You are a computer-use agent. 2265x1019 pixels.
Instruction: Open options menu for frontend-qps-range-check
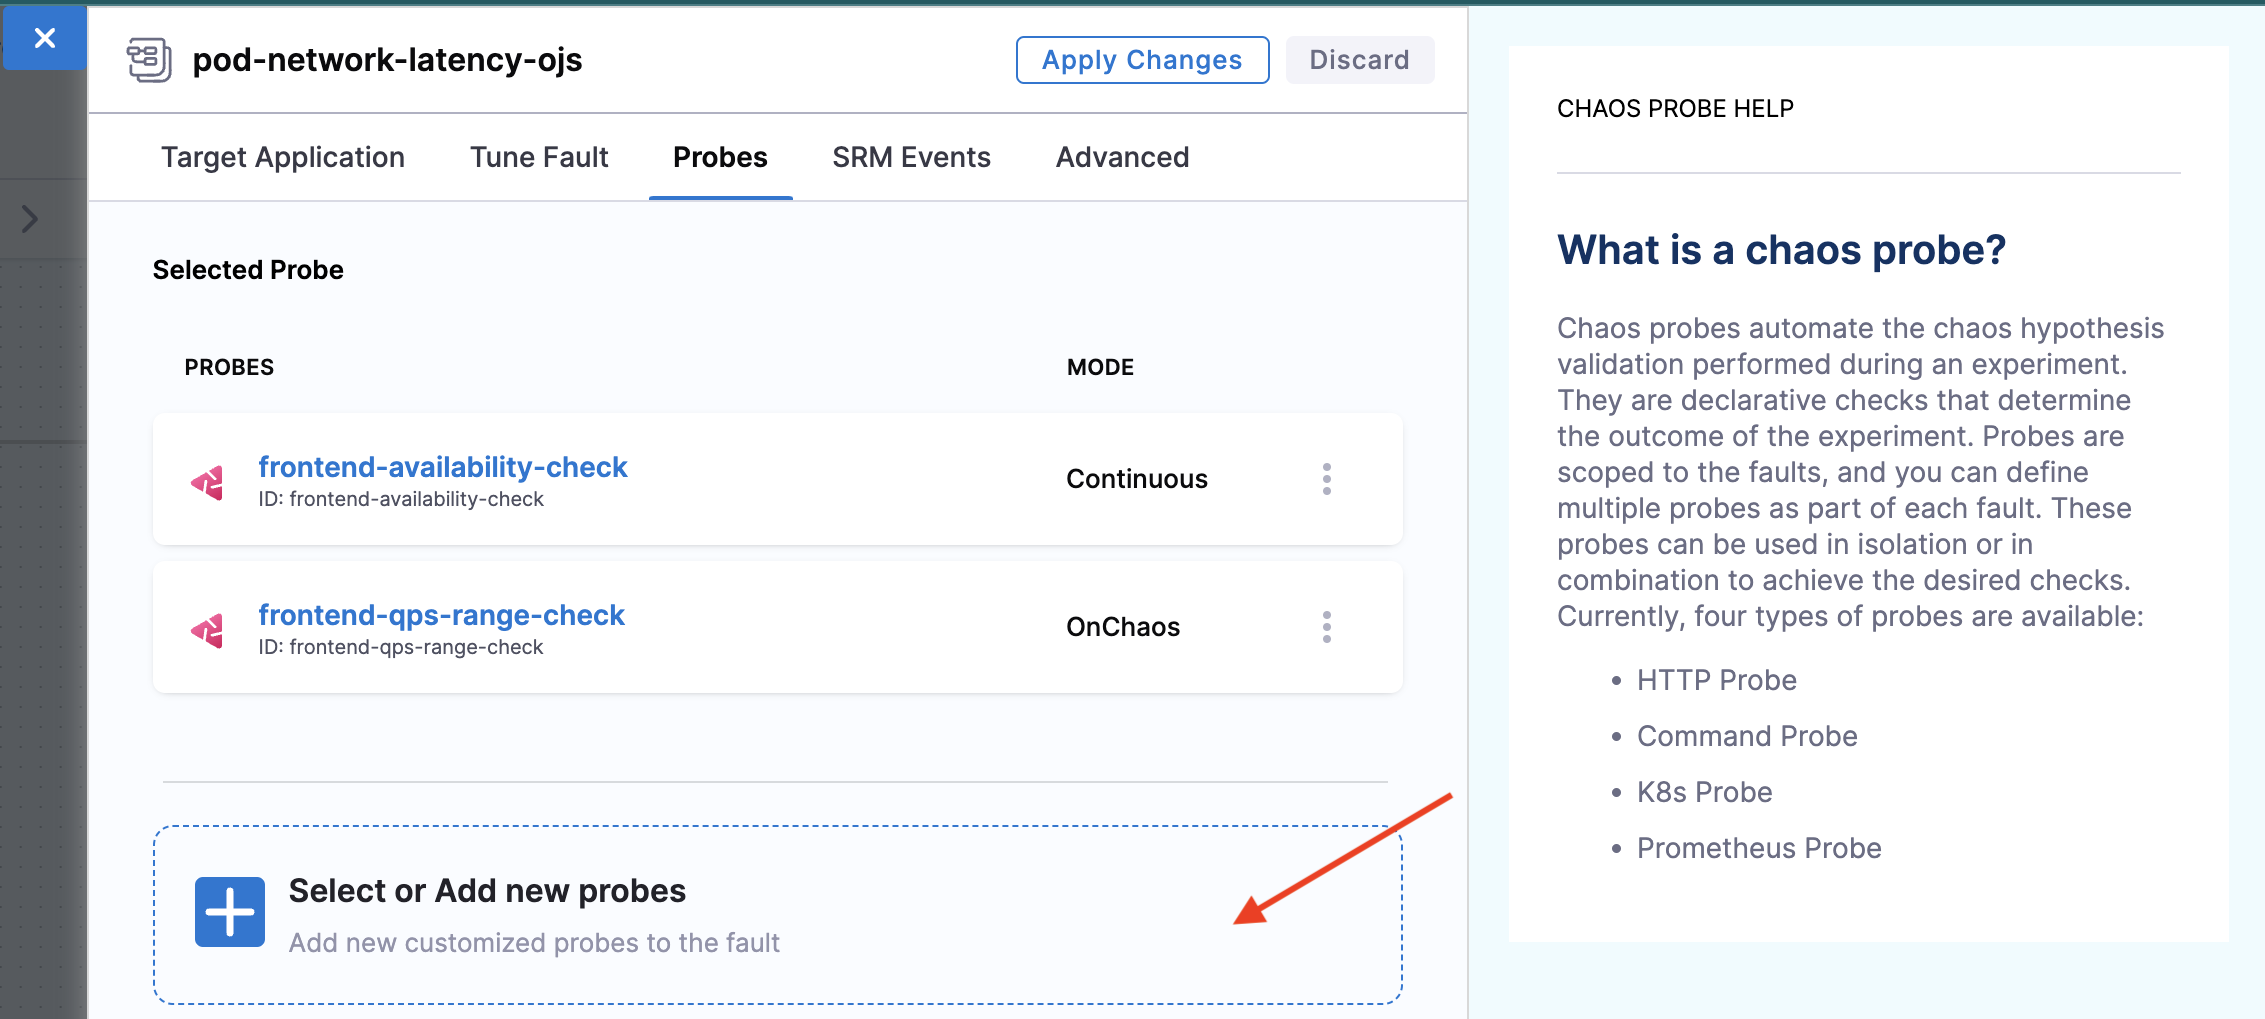pos(1326,627)
